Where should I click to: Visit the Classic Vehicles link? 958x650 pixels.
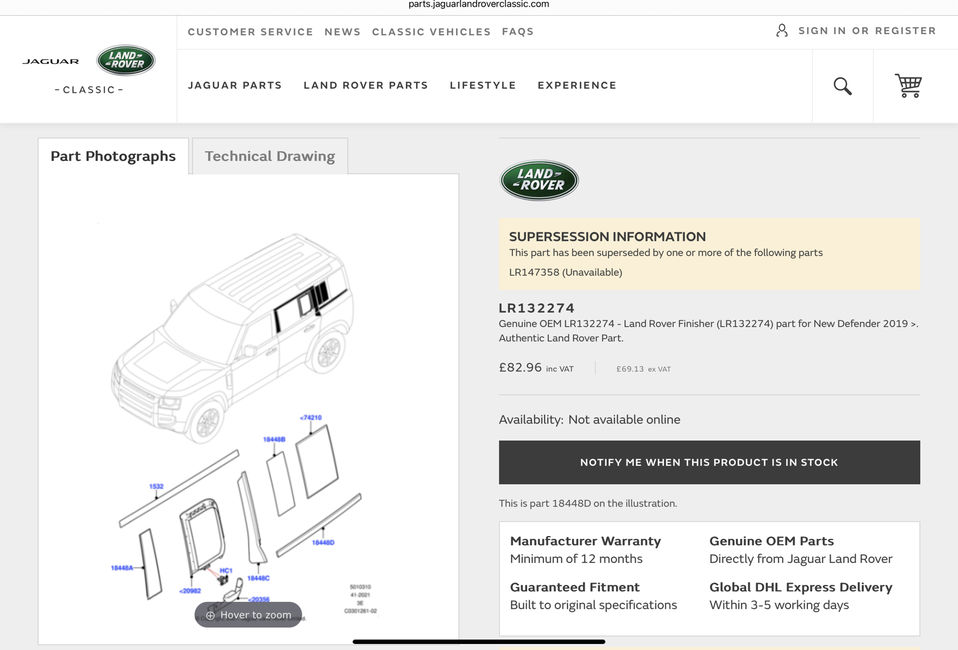[x=431, y=32]
